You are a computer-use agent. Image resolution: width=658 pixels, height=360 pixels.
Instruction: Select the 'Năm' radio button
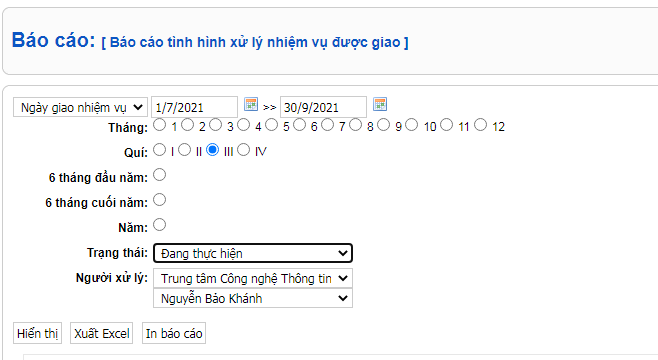(159, 225)
